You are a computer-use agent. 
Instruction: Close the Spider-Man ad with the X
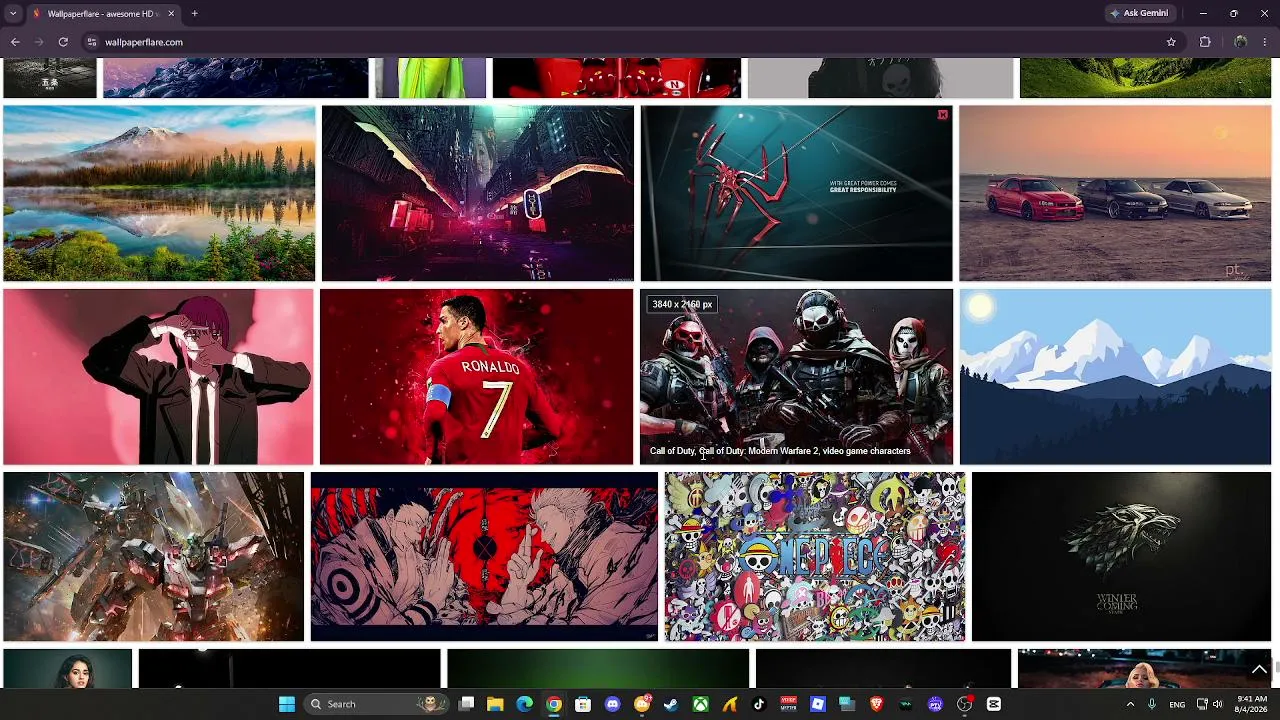942,115
